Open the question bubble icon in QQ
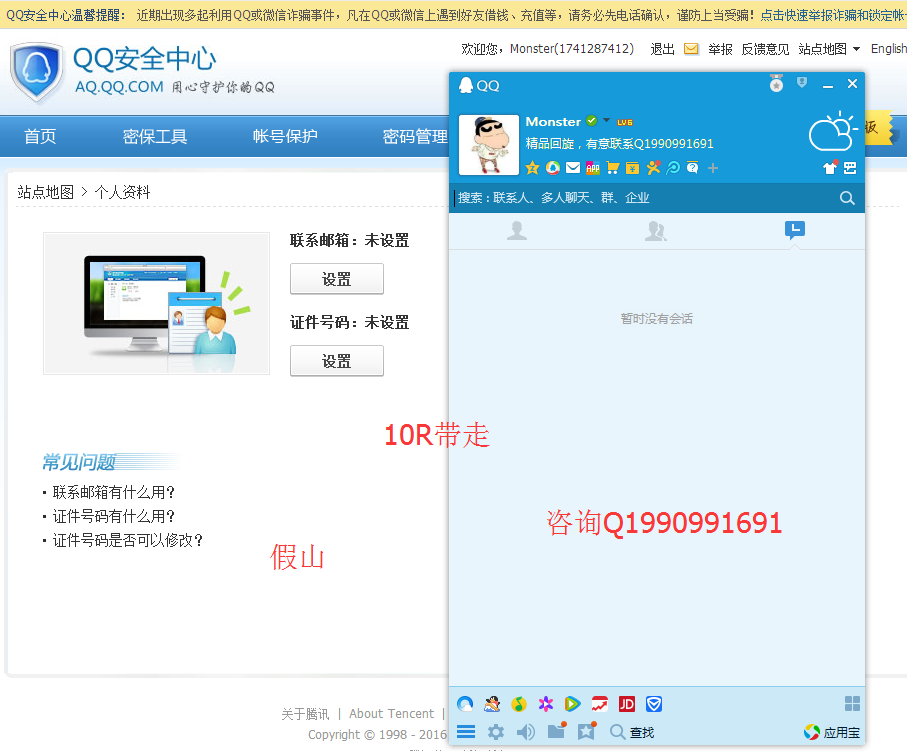 point(692,168)
